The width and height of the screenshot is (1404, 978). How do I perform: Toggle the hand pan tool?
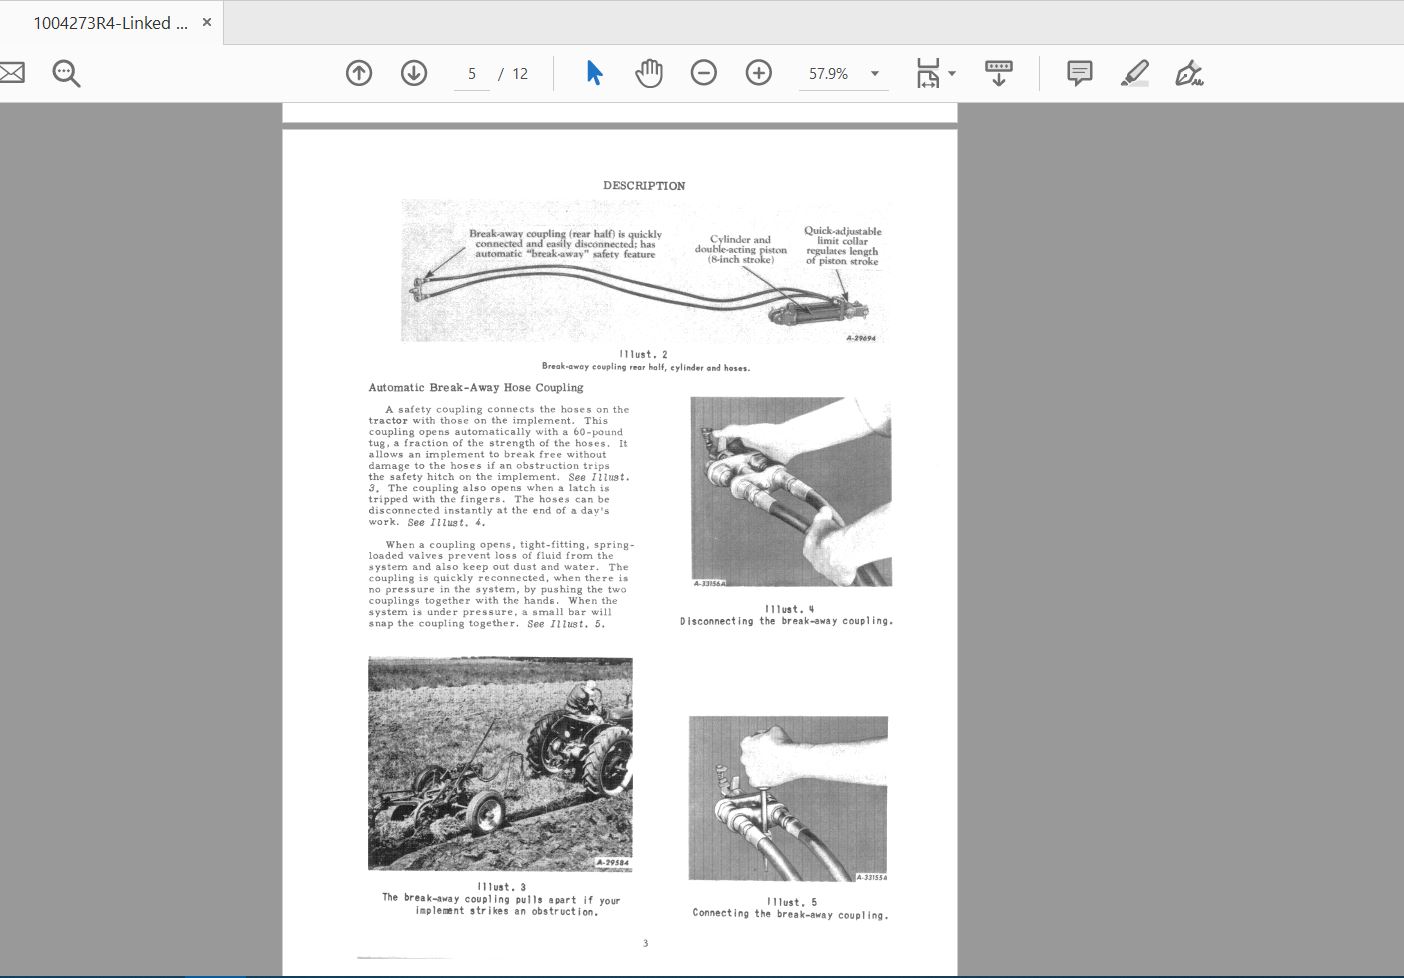coord(649,73)
